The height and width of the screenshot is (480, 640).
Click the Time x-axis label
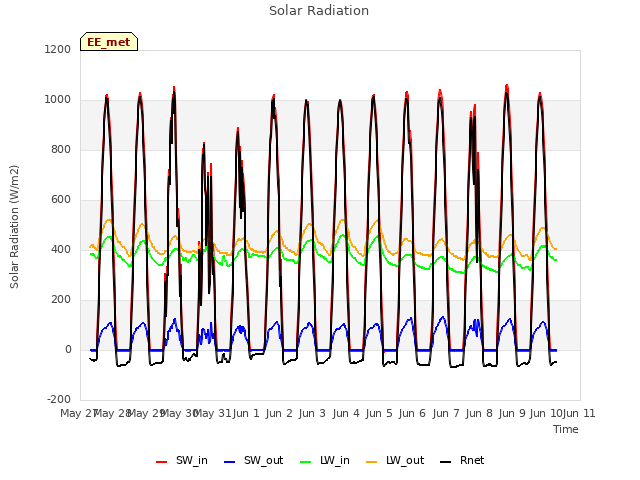coord(566,429)
